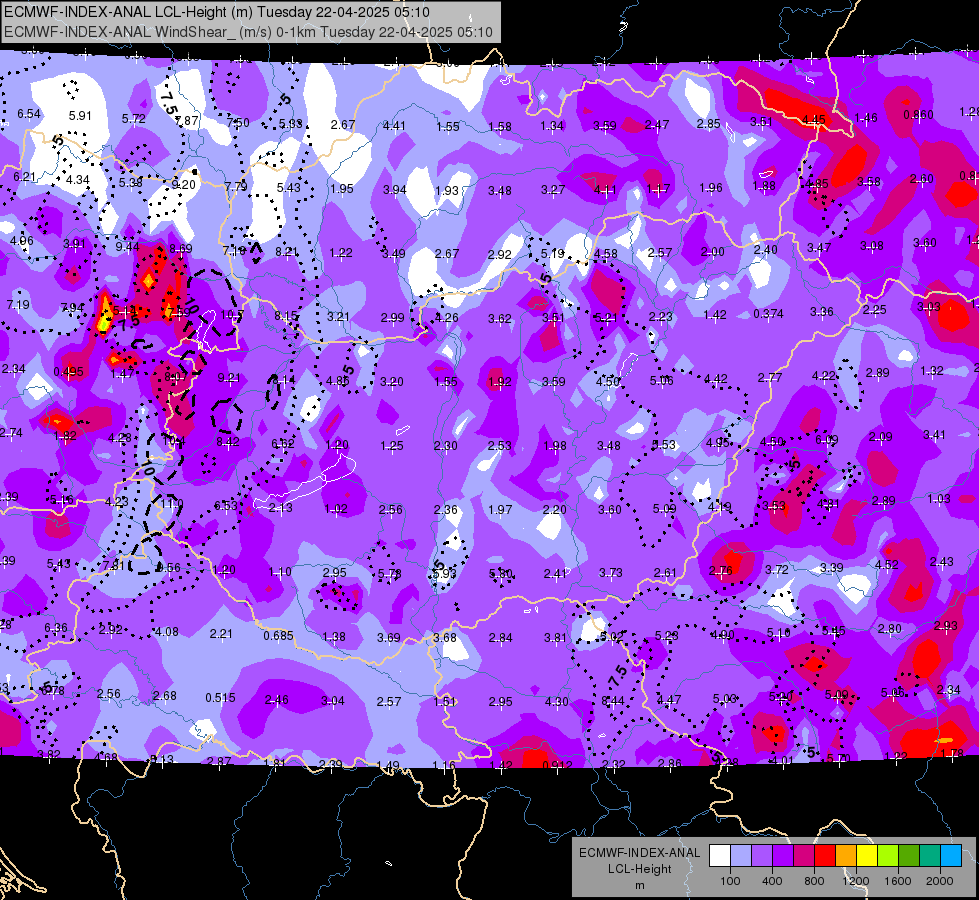This screenshot has height=900, width=979.
Task: Click the wind shear value '3.04'
Action: pyautogui.click(x=333, y=701)
